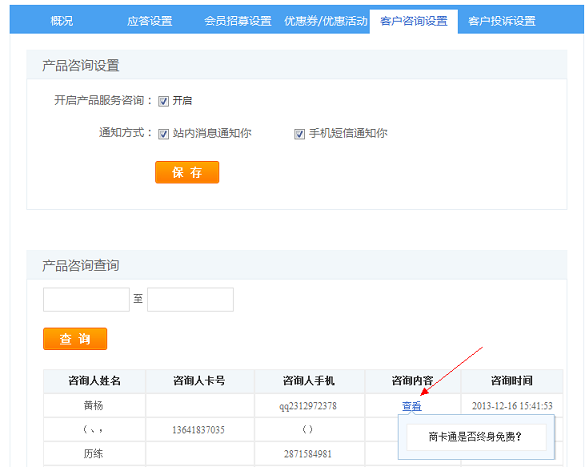
Task: Click the 咨询人卡号 column header
Action: pos(200,381)
